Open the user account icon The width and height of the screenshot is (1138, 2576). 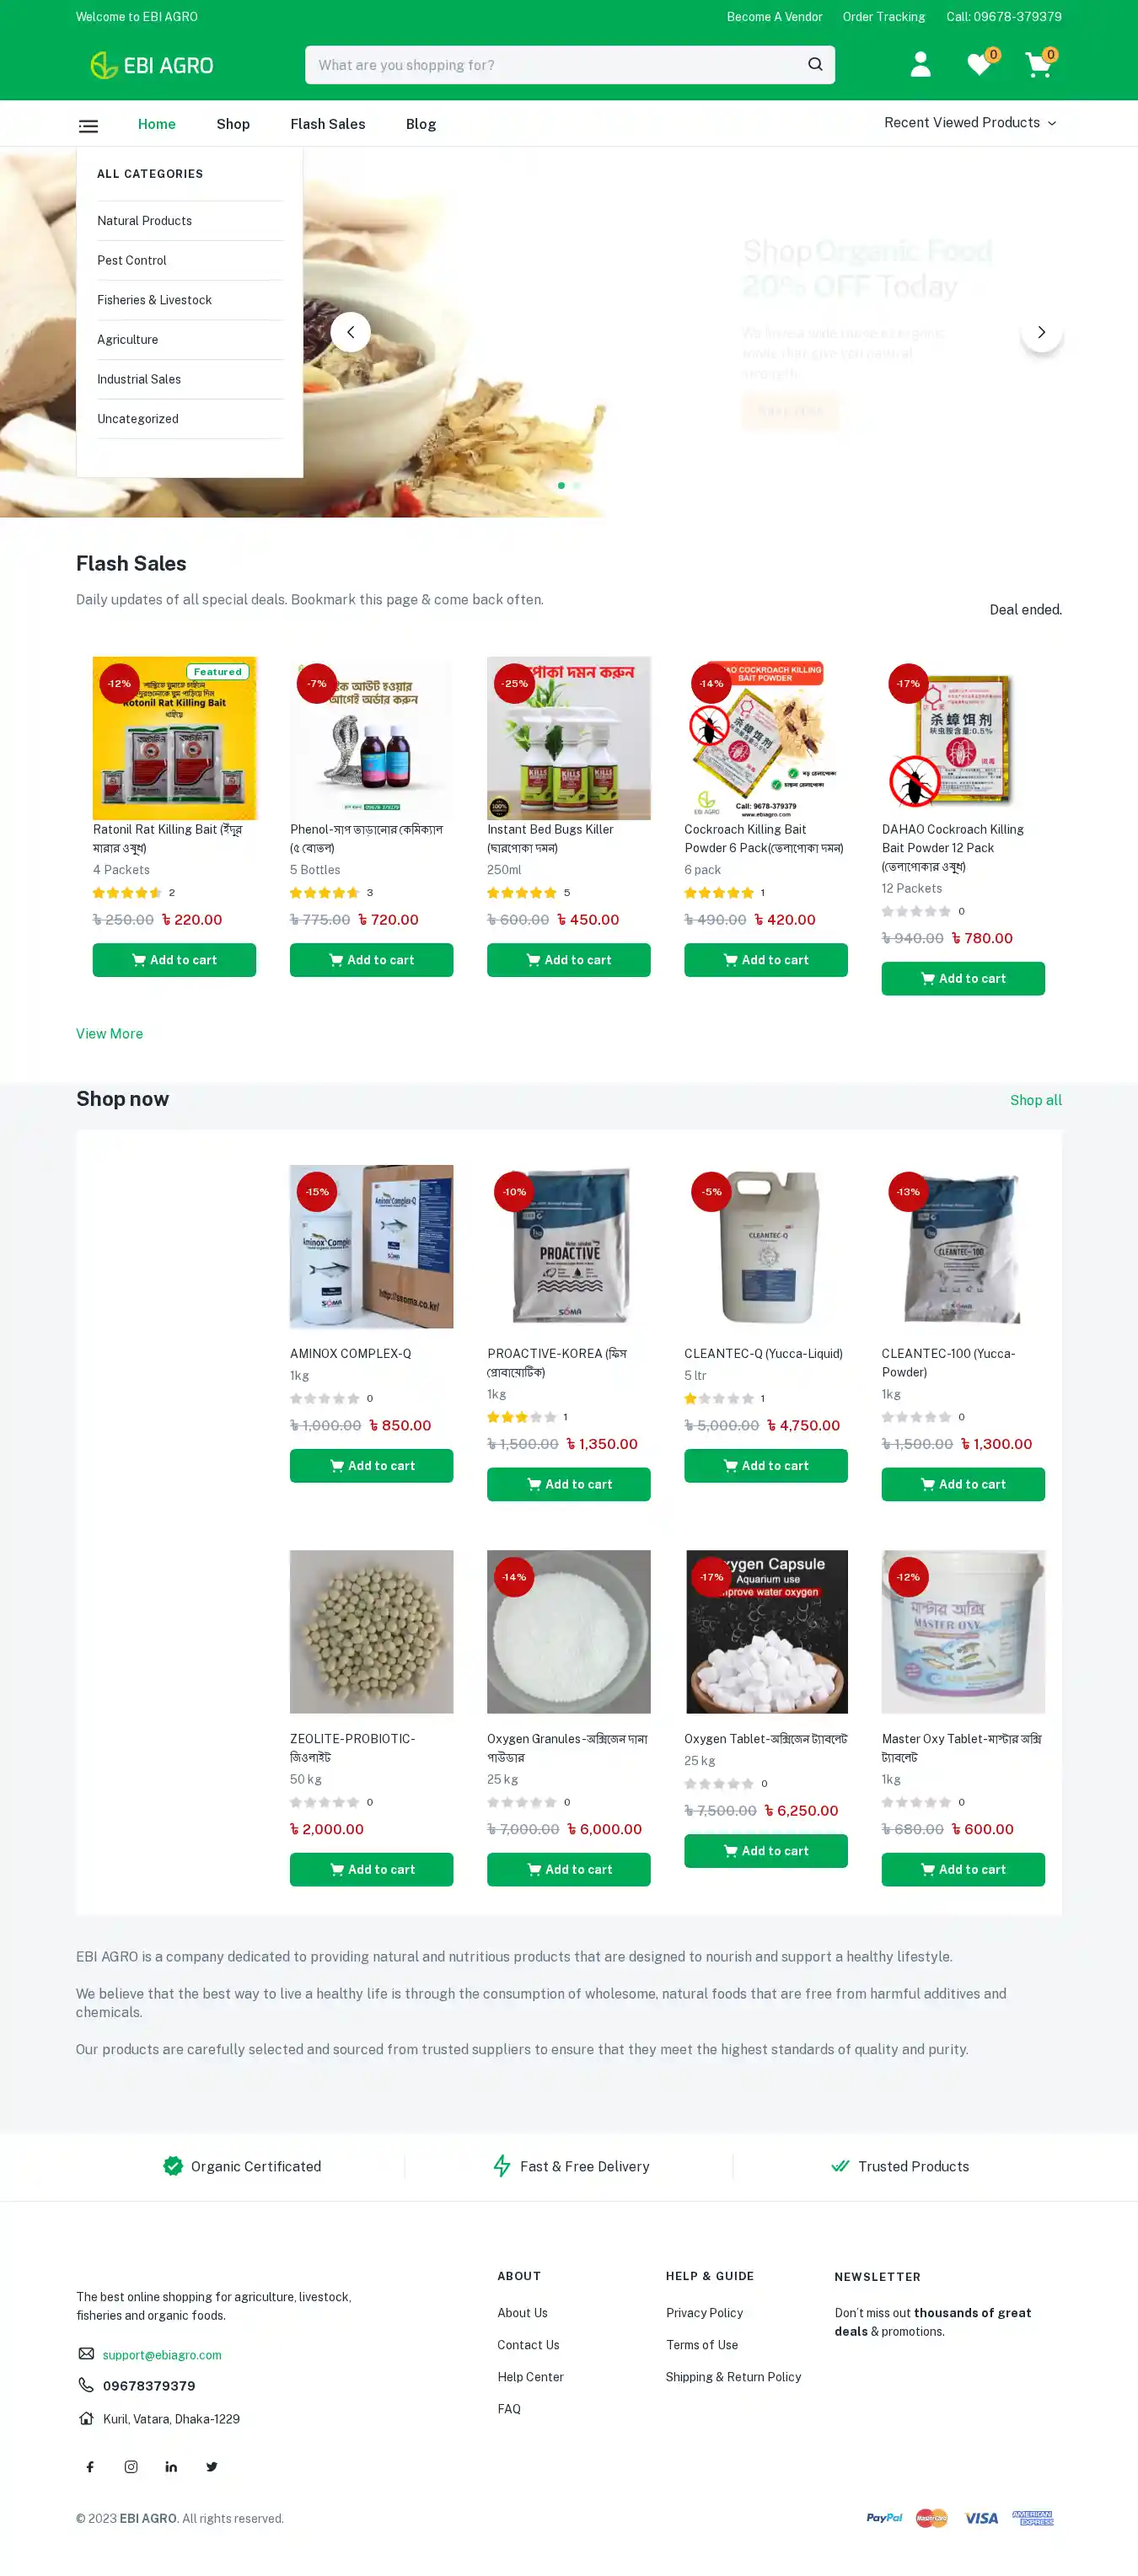tap(920, 65)
